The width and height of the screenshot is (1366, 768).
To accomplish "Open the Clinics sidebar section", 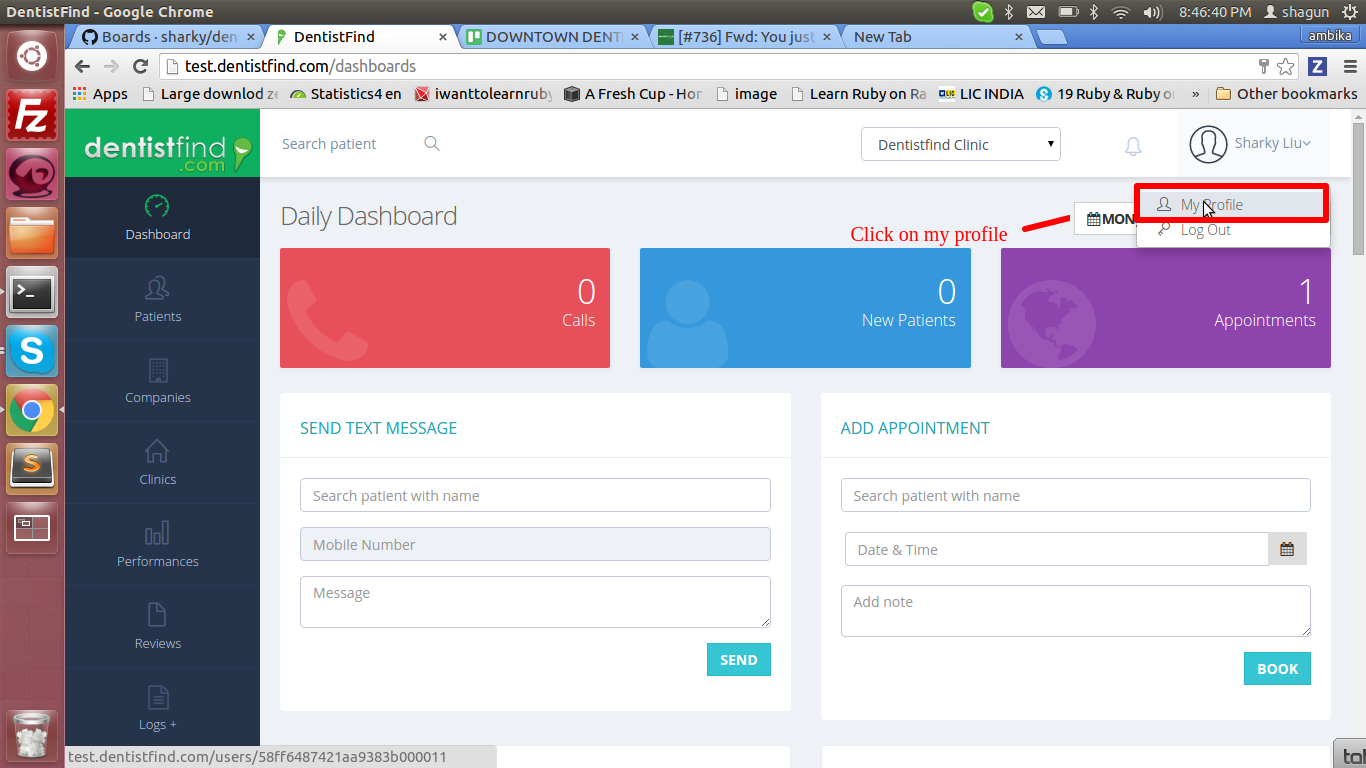I will [x=158, y=464].
